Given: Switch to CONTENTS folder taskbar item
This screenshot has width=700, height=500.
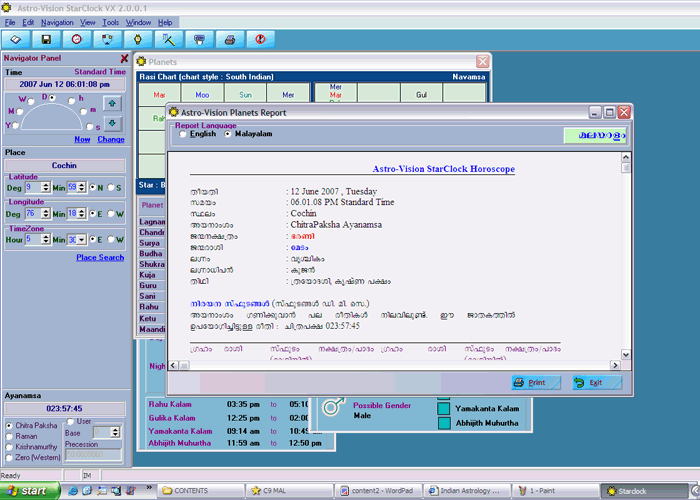Looking at the screenshot, I should tap(201, 491).
